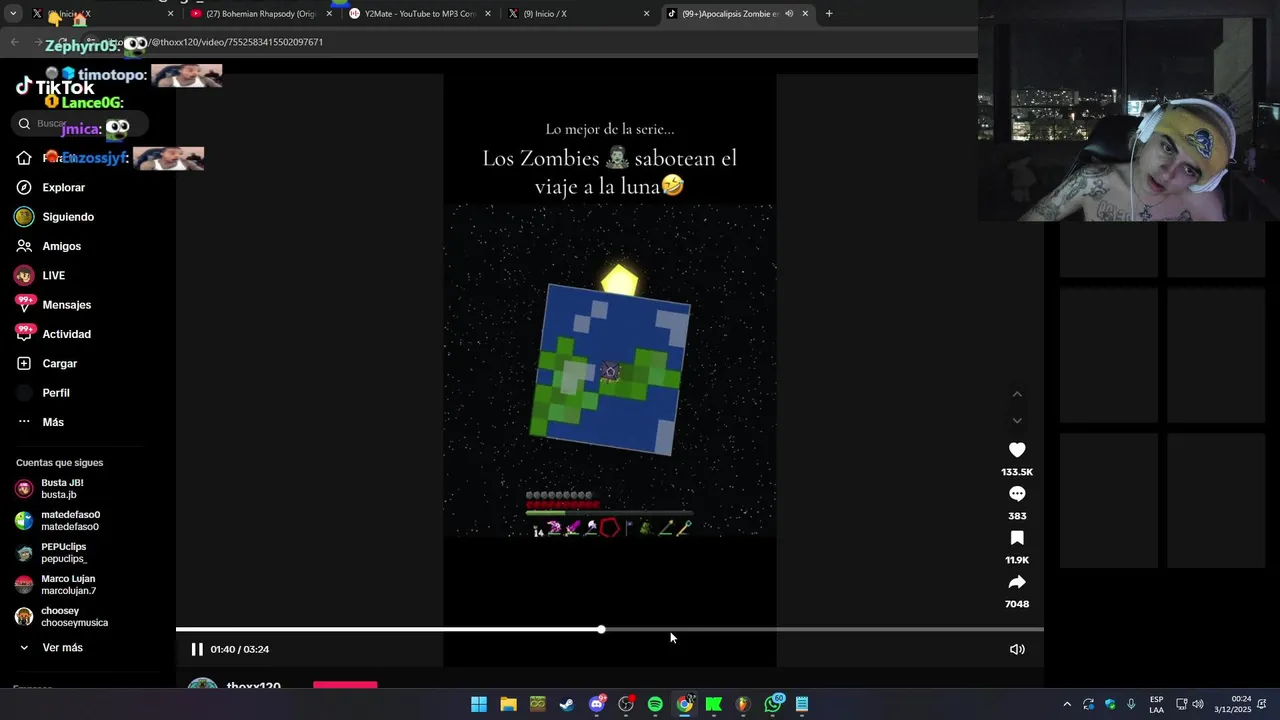Open a new browser tab
Image resolution: width=1280 pixels, height=720 pixels.
pos(829,14)
